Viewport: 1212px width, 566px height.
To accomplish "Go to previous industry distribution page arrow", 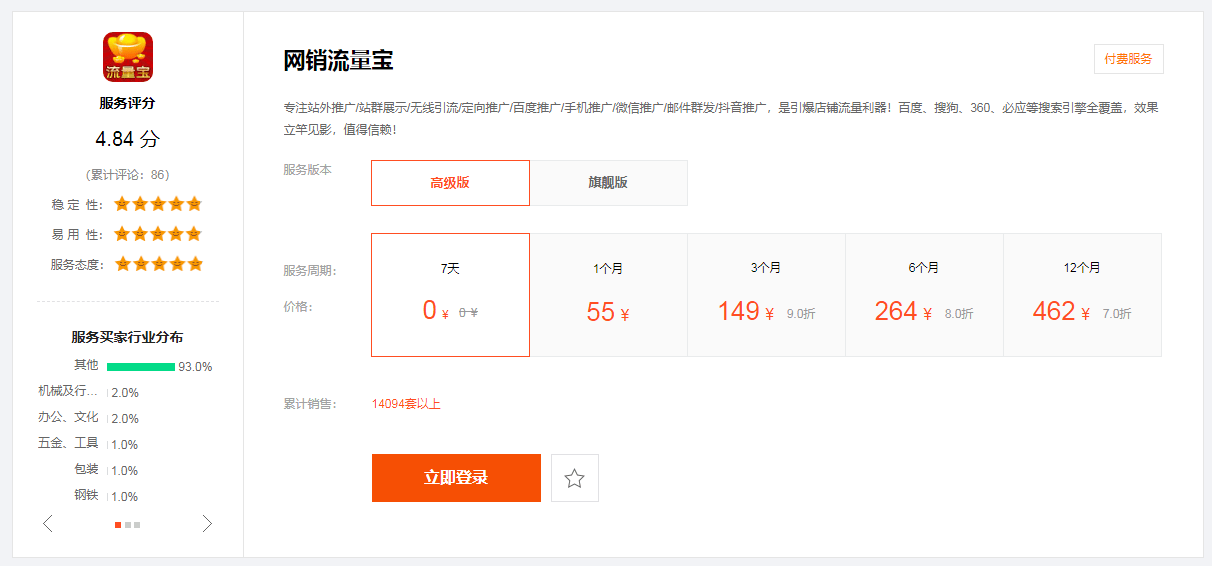I will [47, 523].
